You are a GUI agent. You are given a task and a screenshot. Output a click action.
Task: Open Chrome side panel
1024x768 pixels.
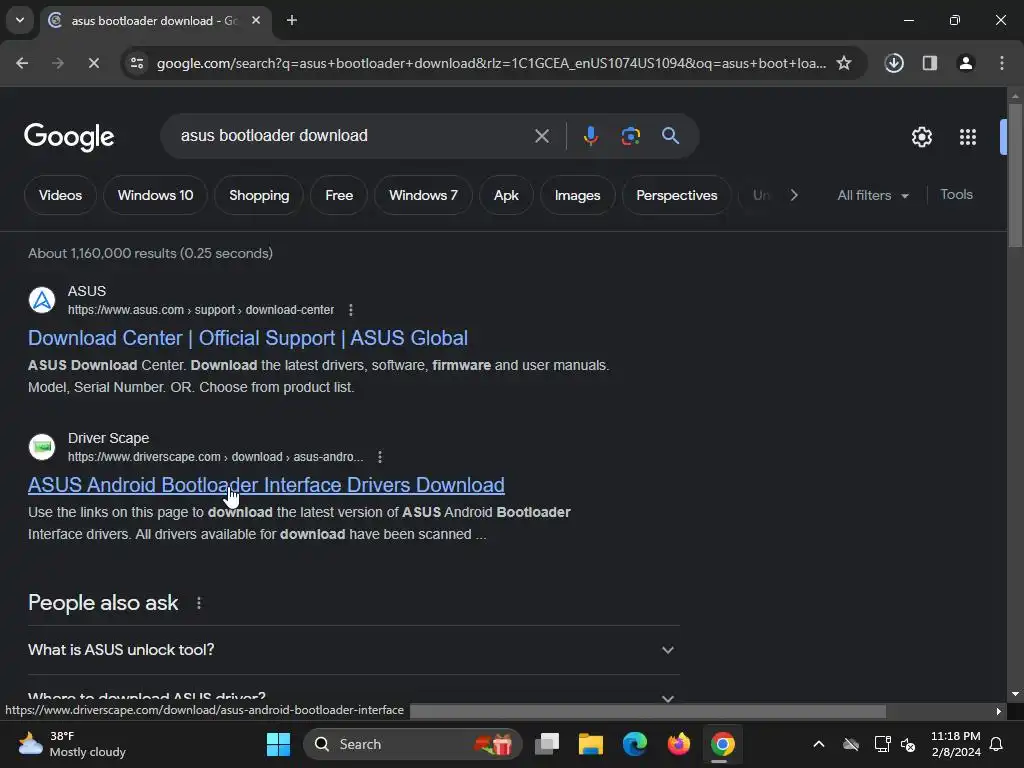pos(930,63)
